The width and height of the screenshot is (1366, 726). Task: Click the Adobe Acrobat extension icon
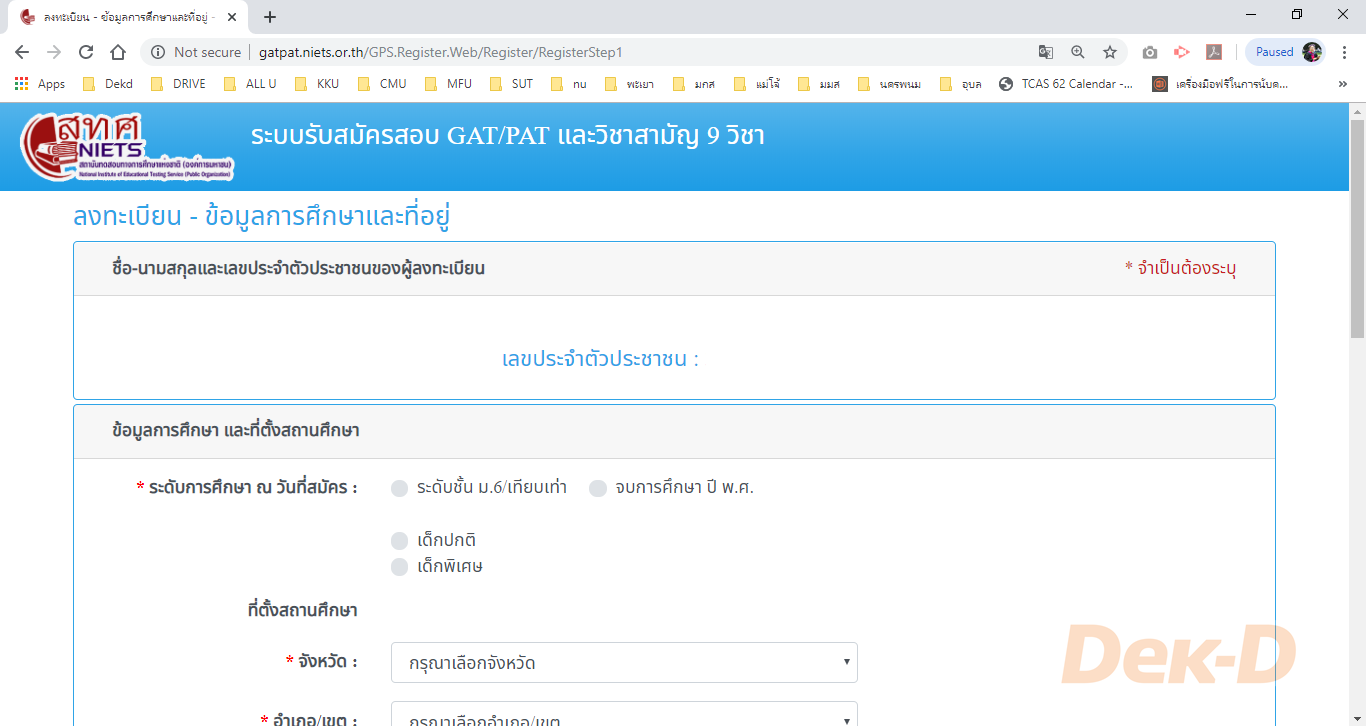[1213, 51]
